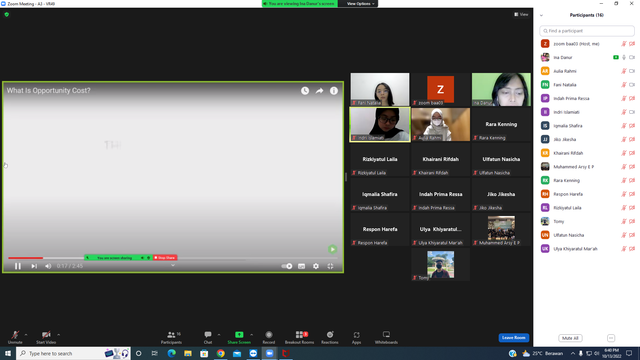Image resolution: width=640 pixels, height=360 pixels.
Task: Open Google Chrome from the taskbar
Action: tap(220, 353)
